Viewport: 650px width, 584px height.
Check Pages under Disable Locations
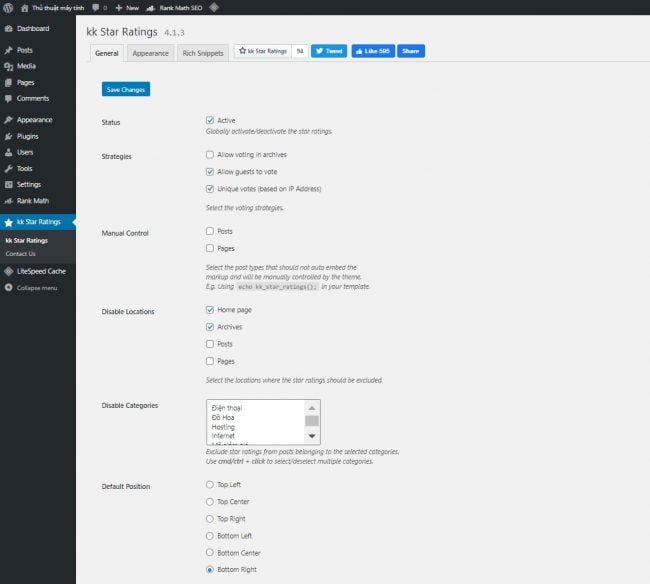point(210,361)
